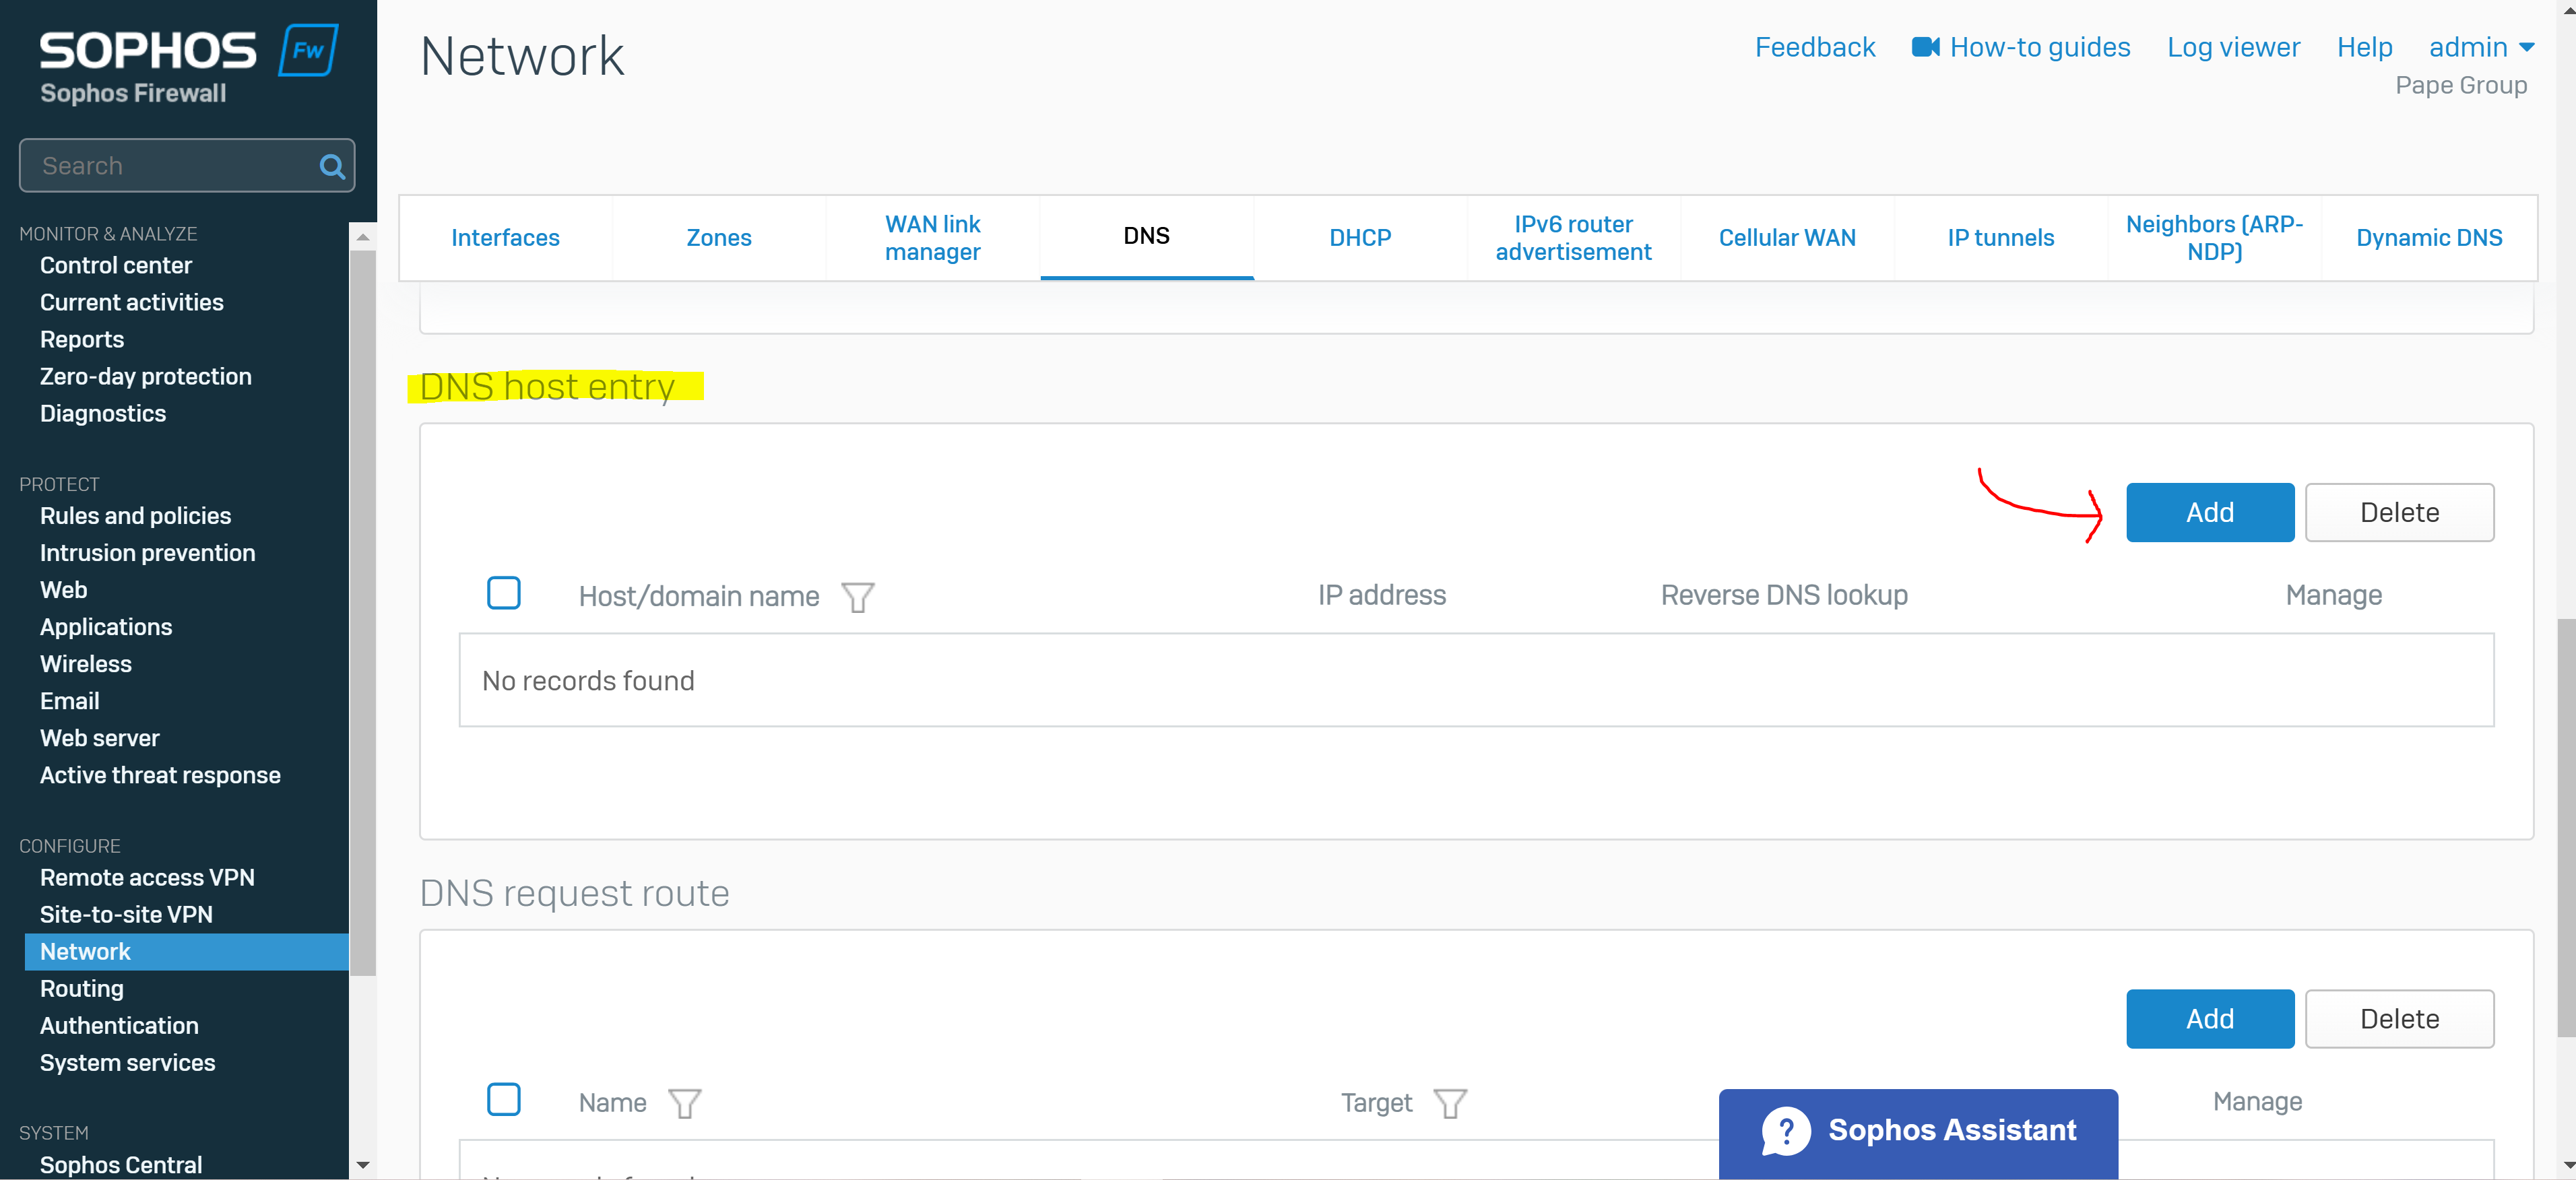Open Reports in sidebar

(x=82, y=339)
